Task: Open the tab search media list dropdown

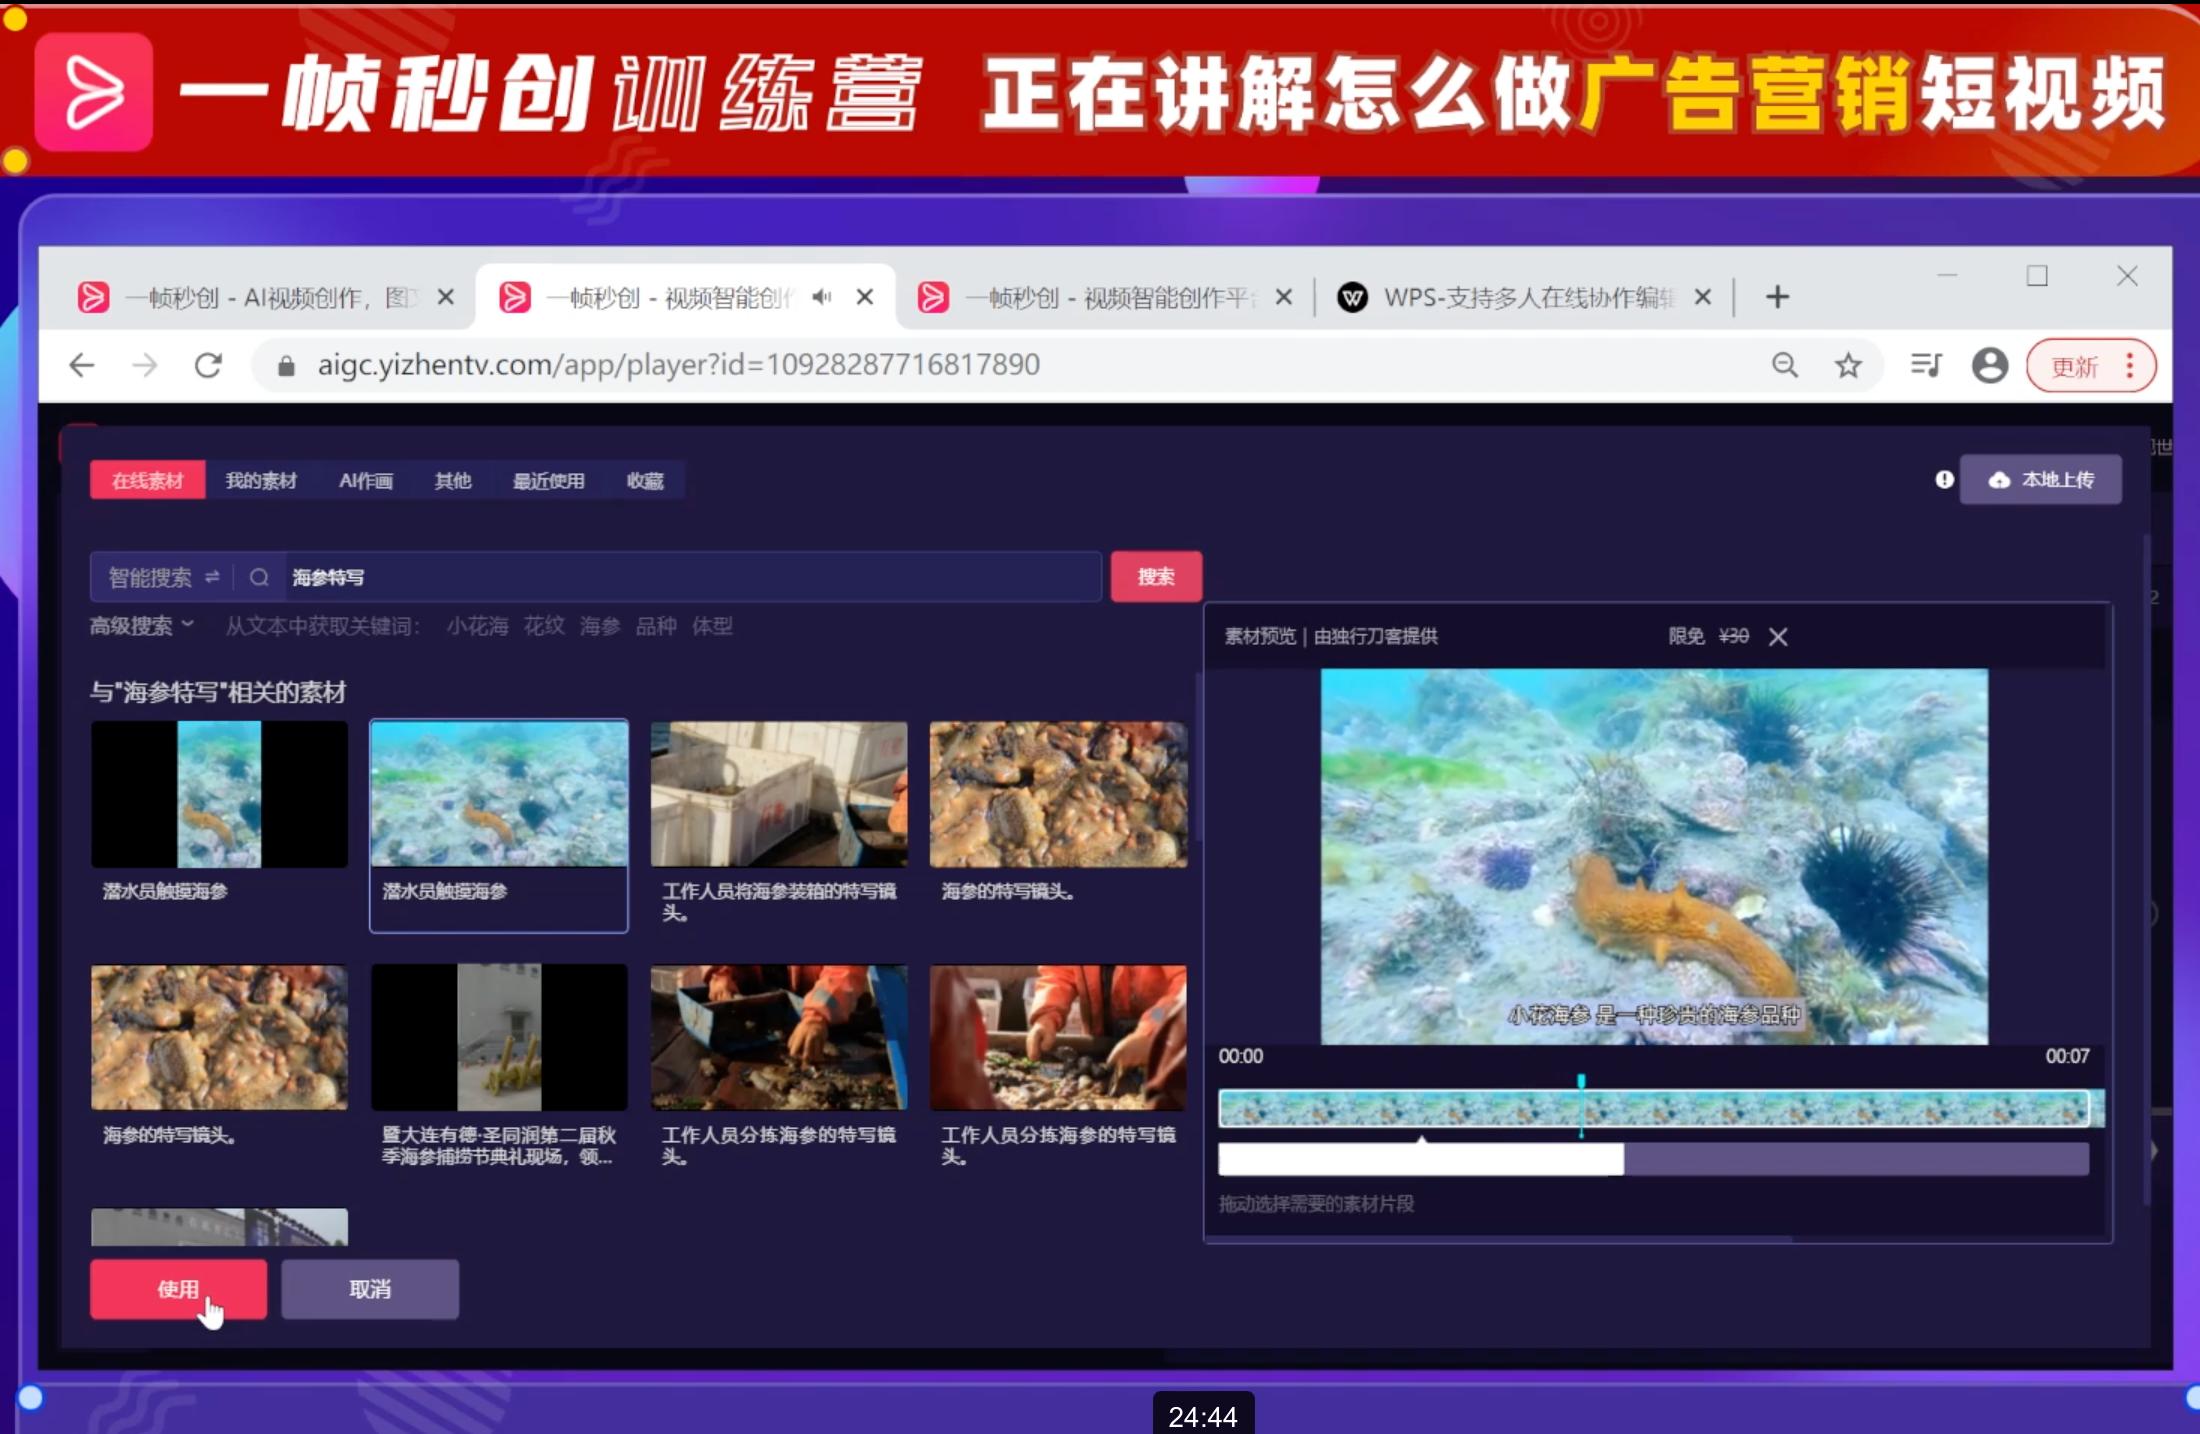Action: tap(1925, 364)
